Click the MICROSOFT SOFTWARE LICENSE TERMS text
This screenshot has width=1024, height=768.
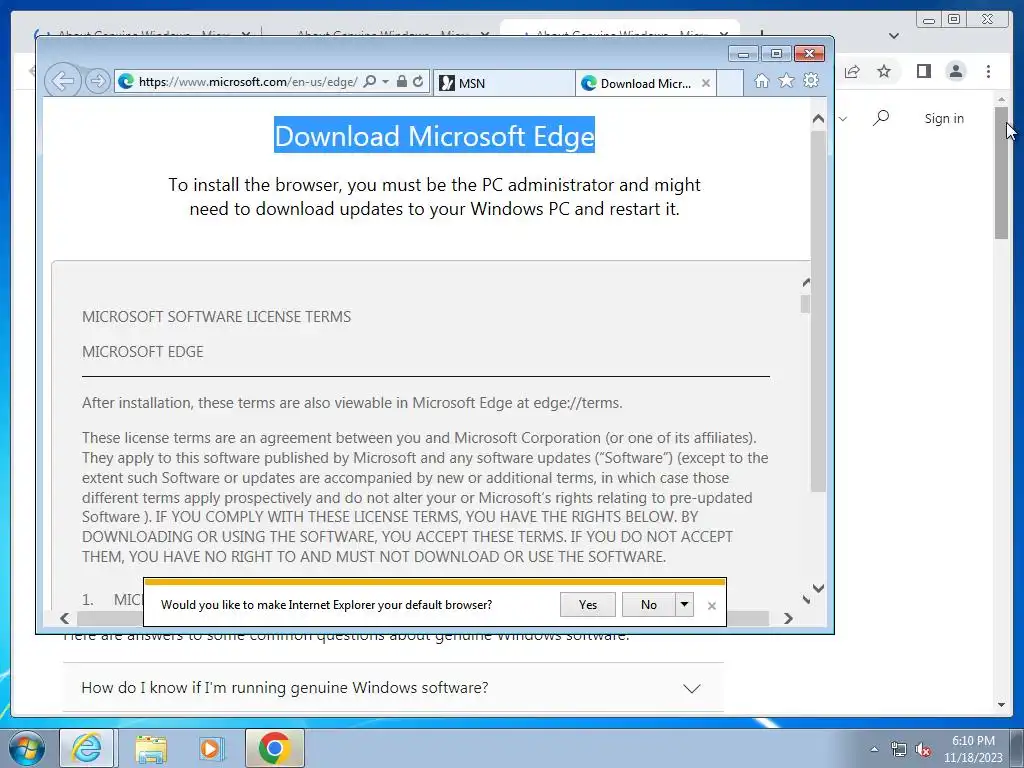(x=217, y=317)
